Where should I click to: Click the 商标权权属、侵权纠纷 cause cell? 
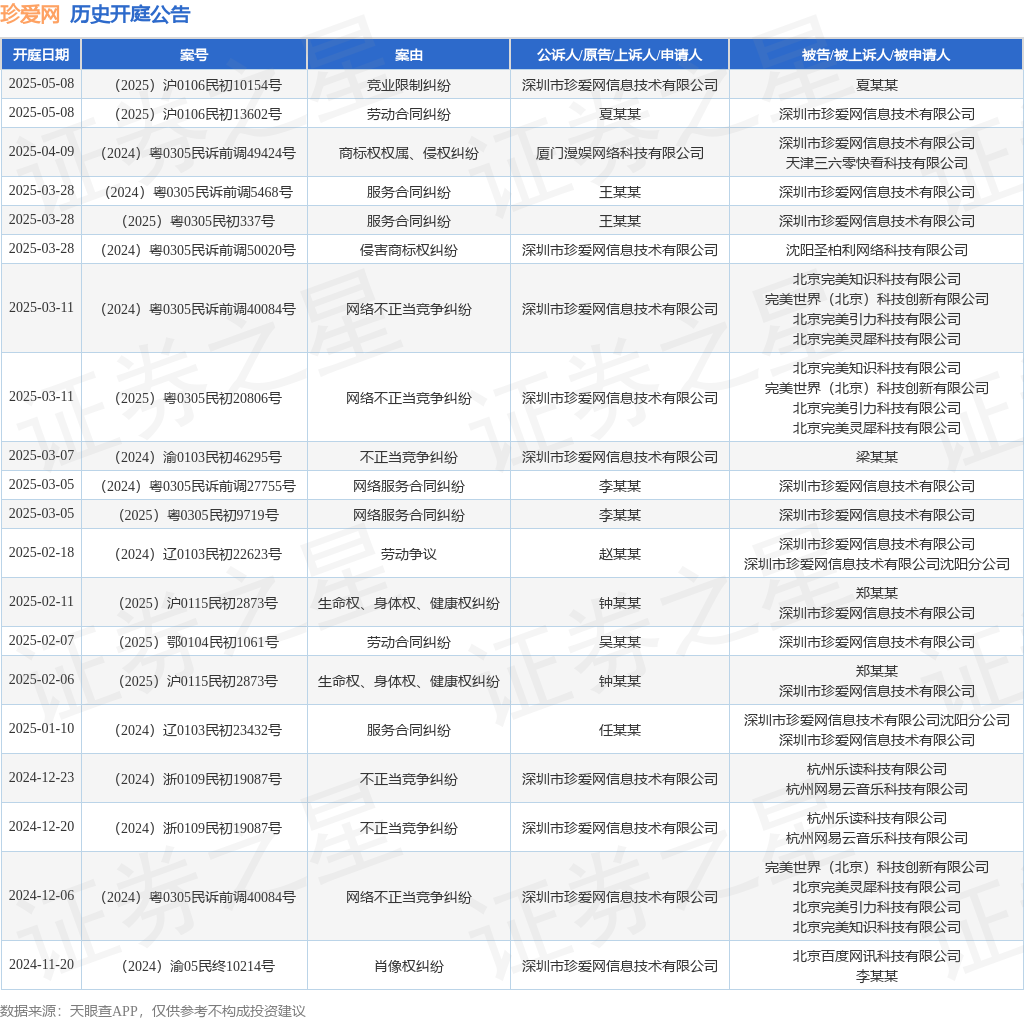pos(409,153)
